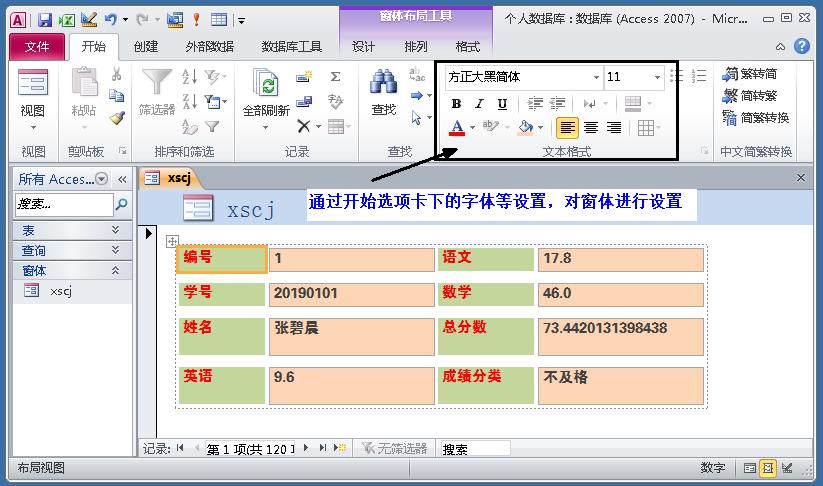Switch to the 设计 (Design) tab

pyautogui.click(x=364, y=46)
